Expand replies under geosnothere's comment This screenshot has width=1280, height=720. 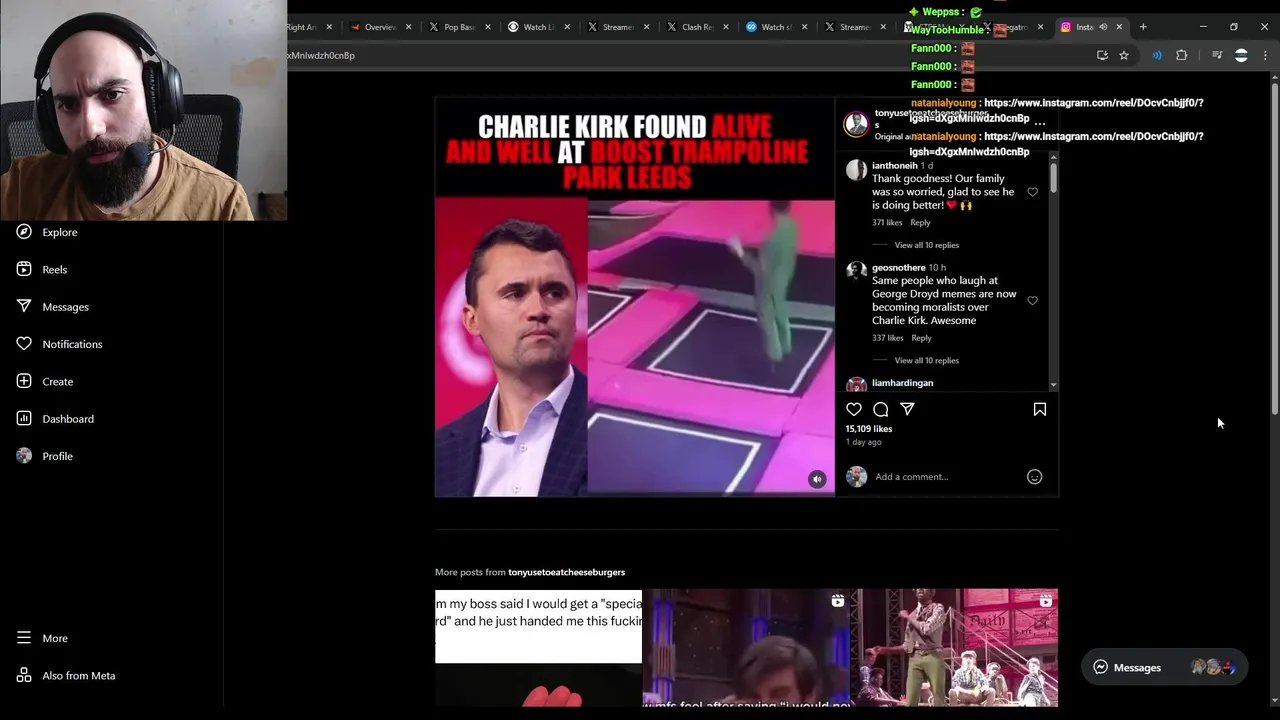point(926,360)
